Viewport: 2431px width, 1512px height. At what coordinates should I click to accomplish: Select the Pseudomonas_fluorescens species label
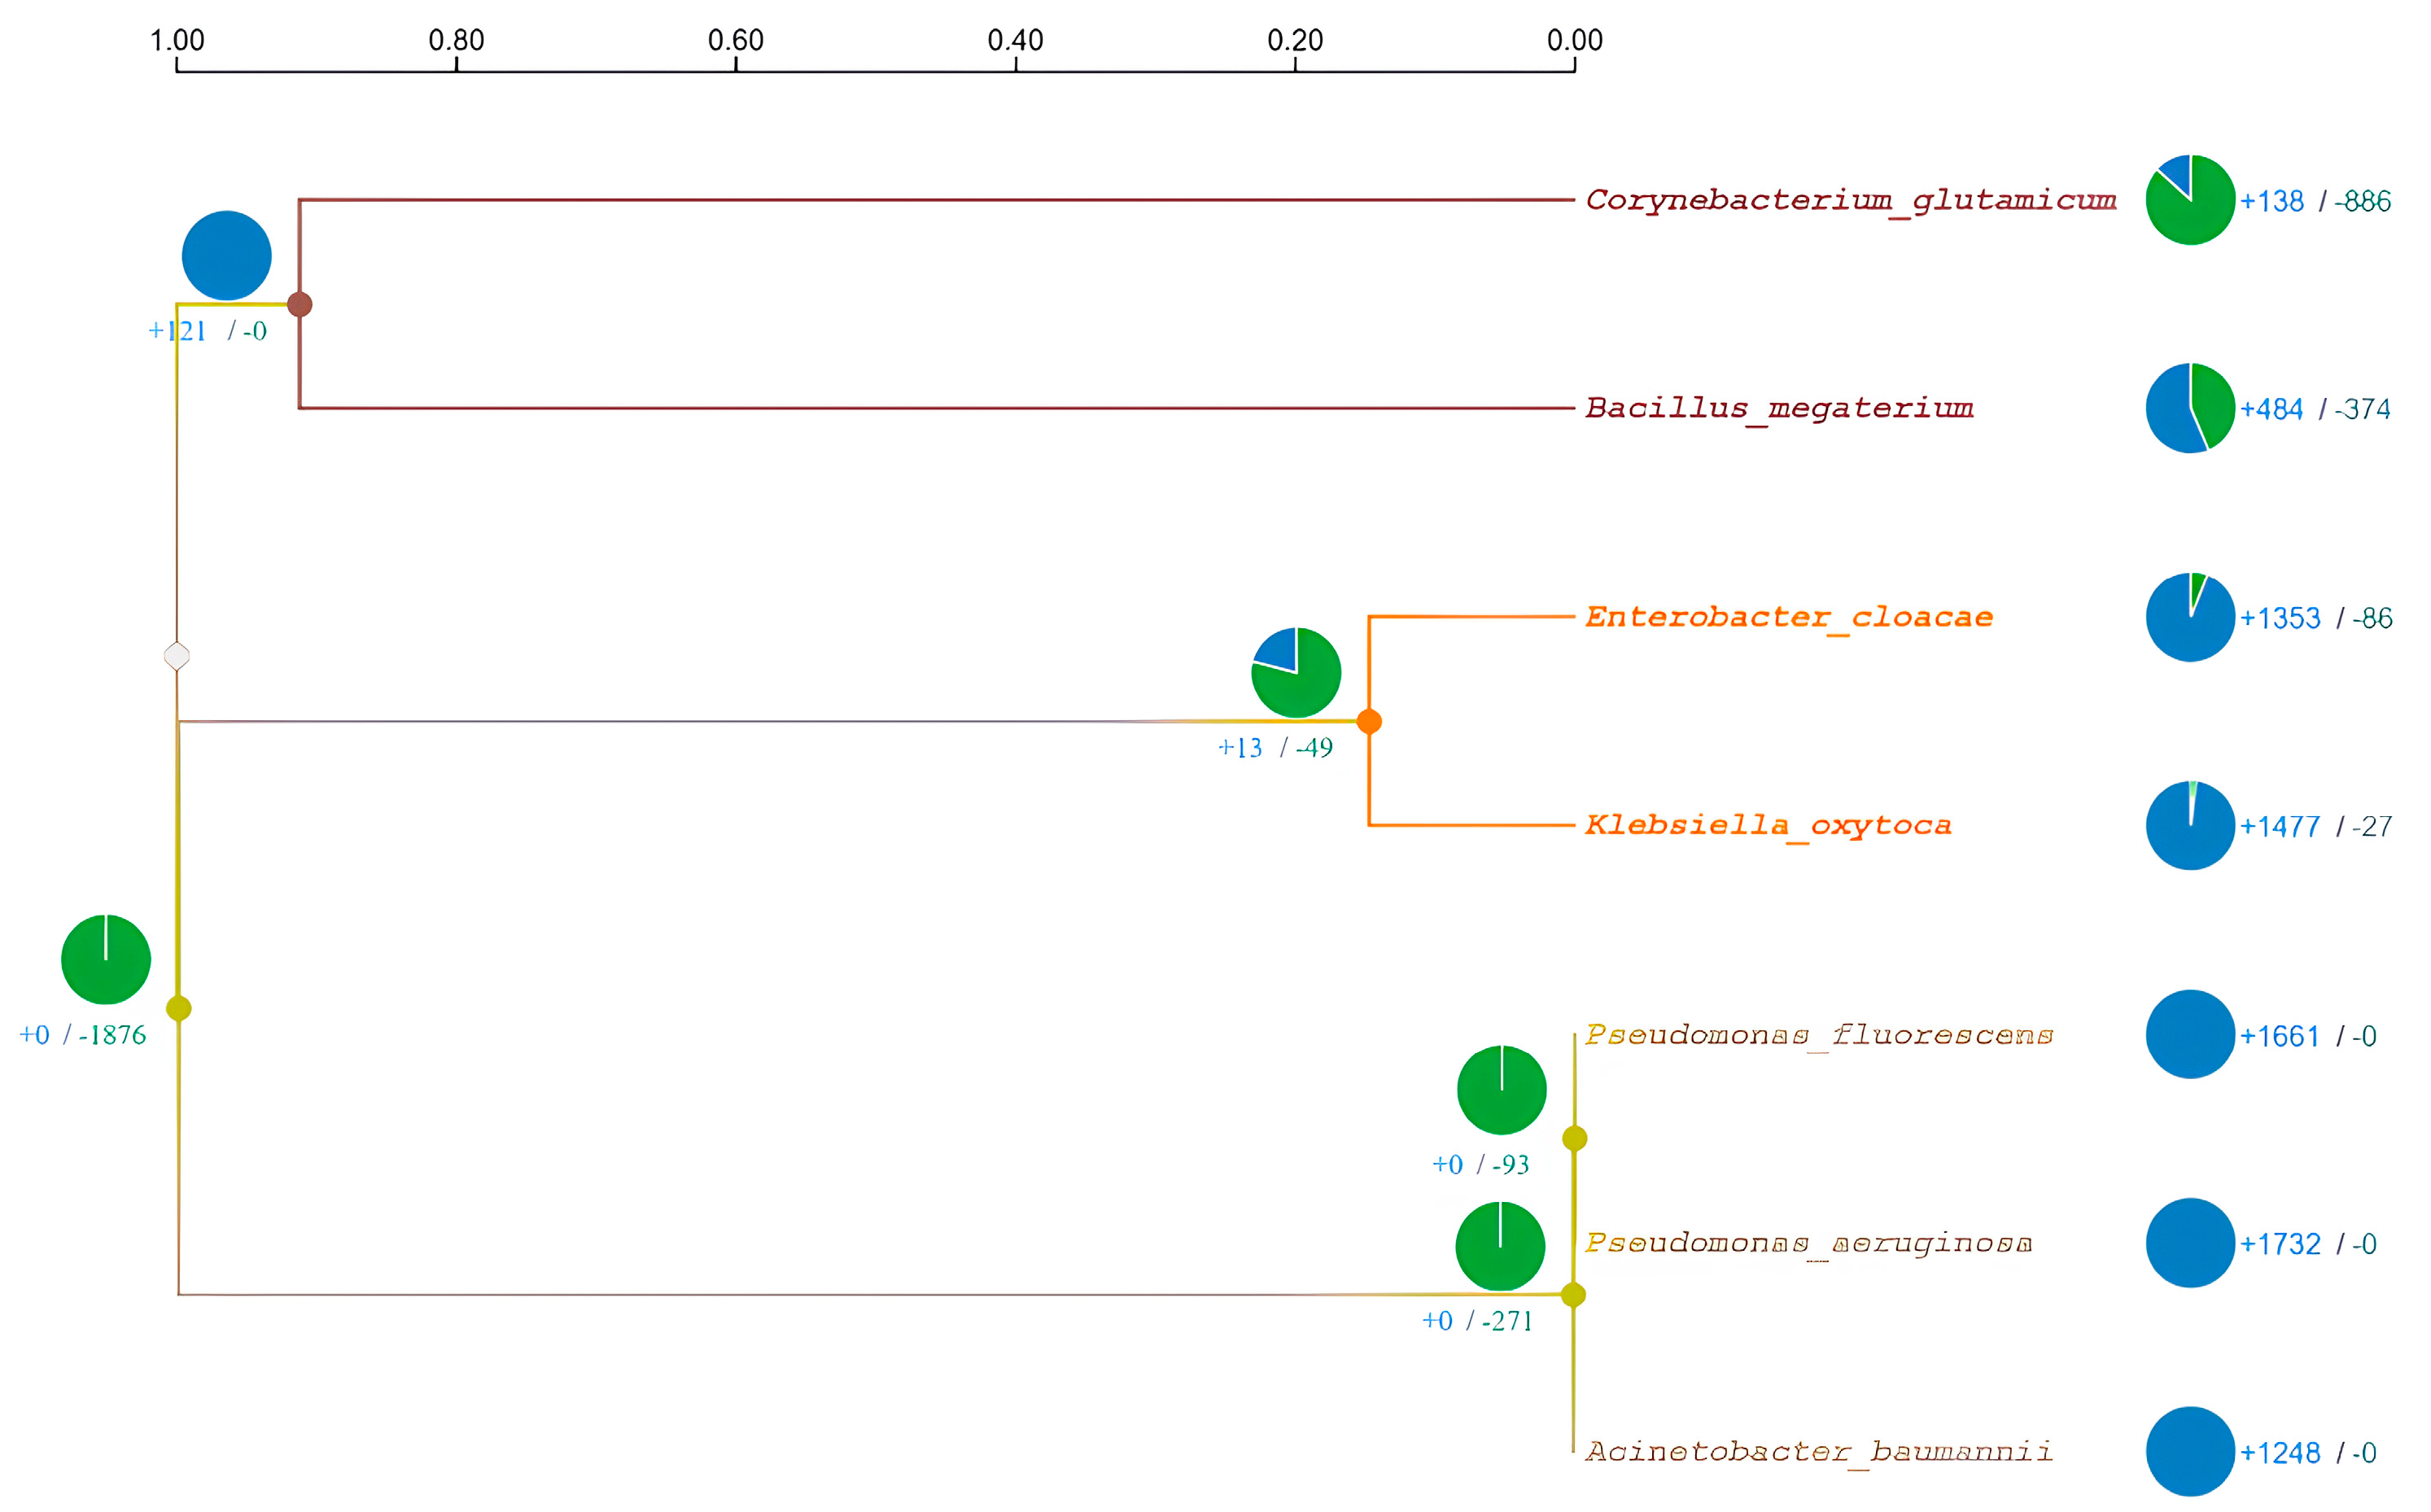pos(1818,1034)
